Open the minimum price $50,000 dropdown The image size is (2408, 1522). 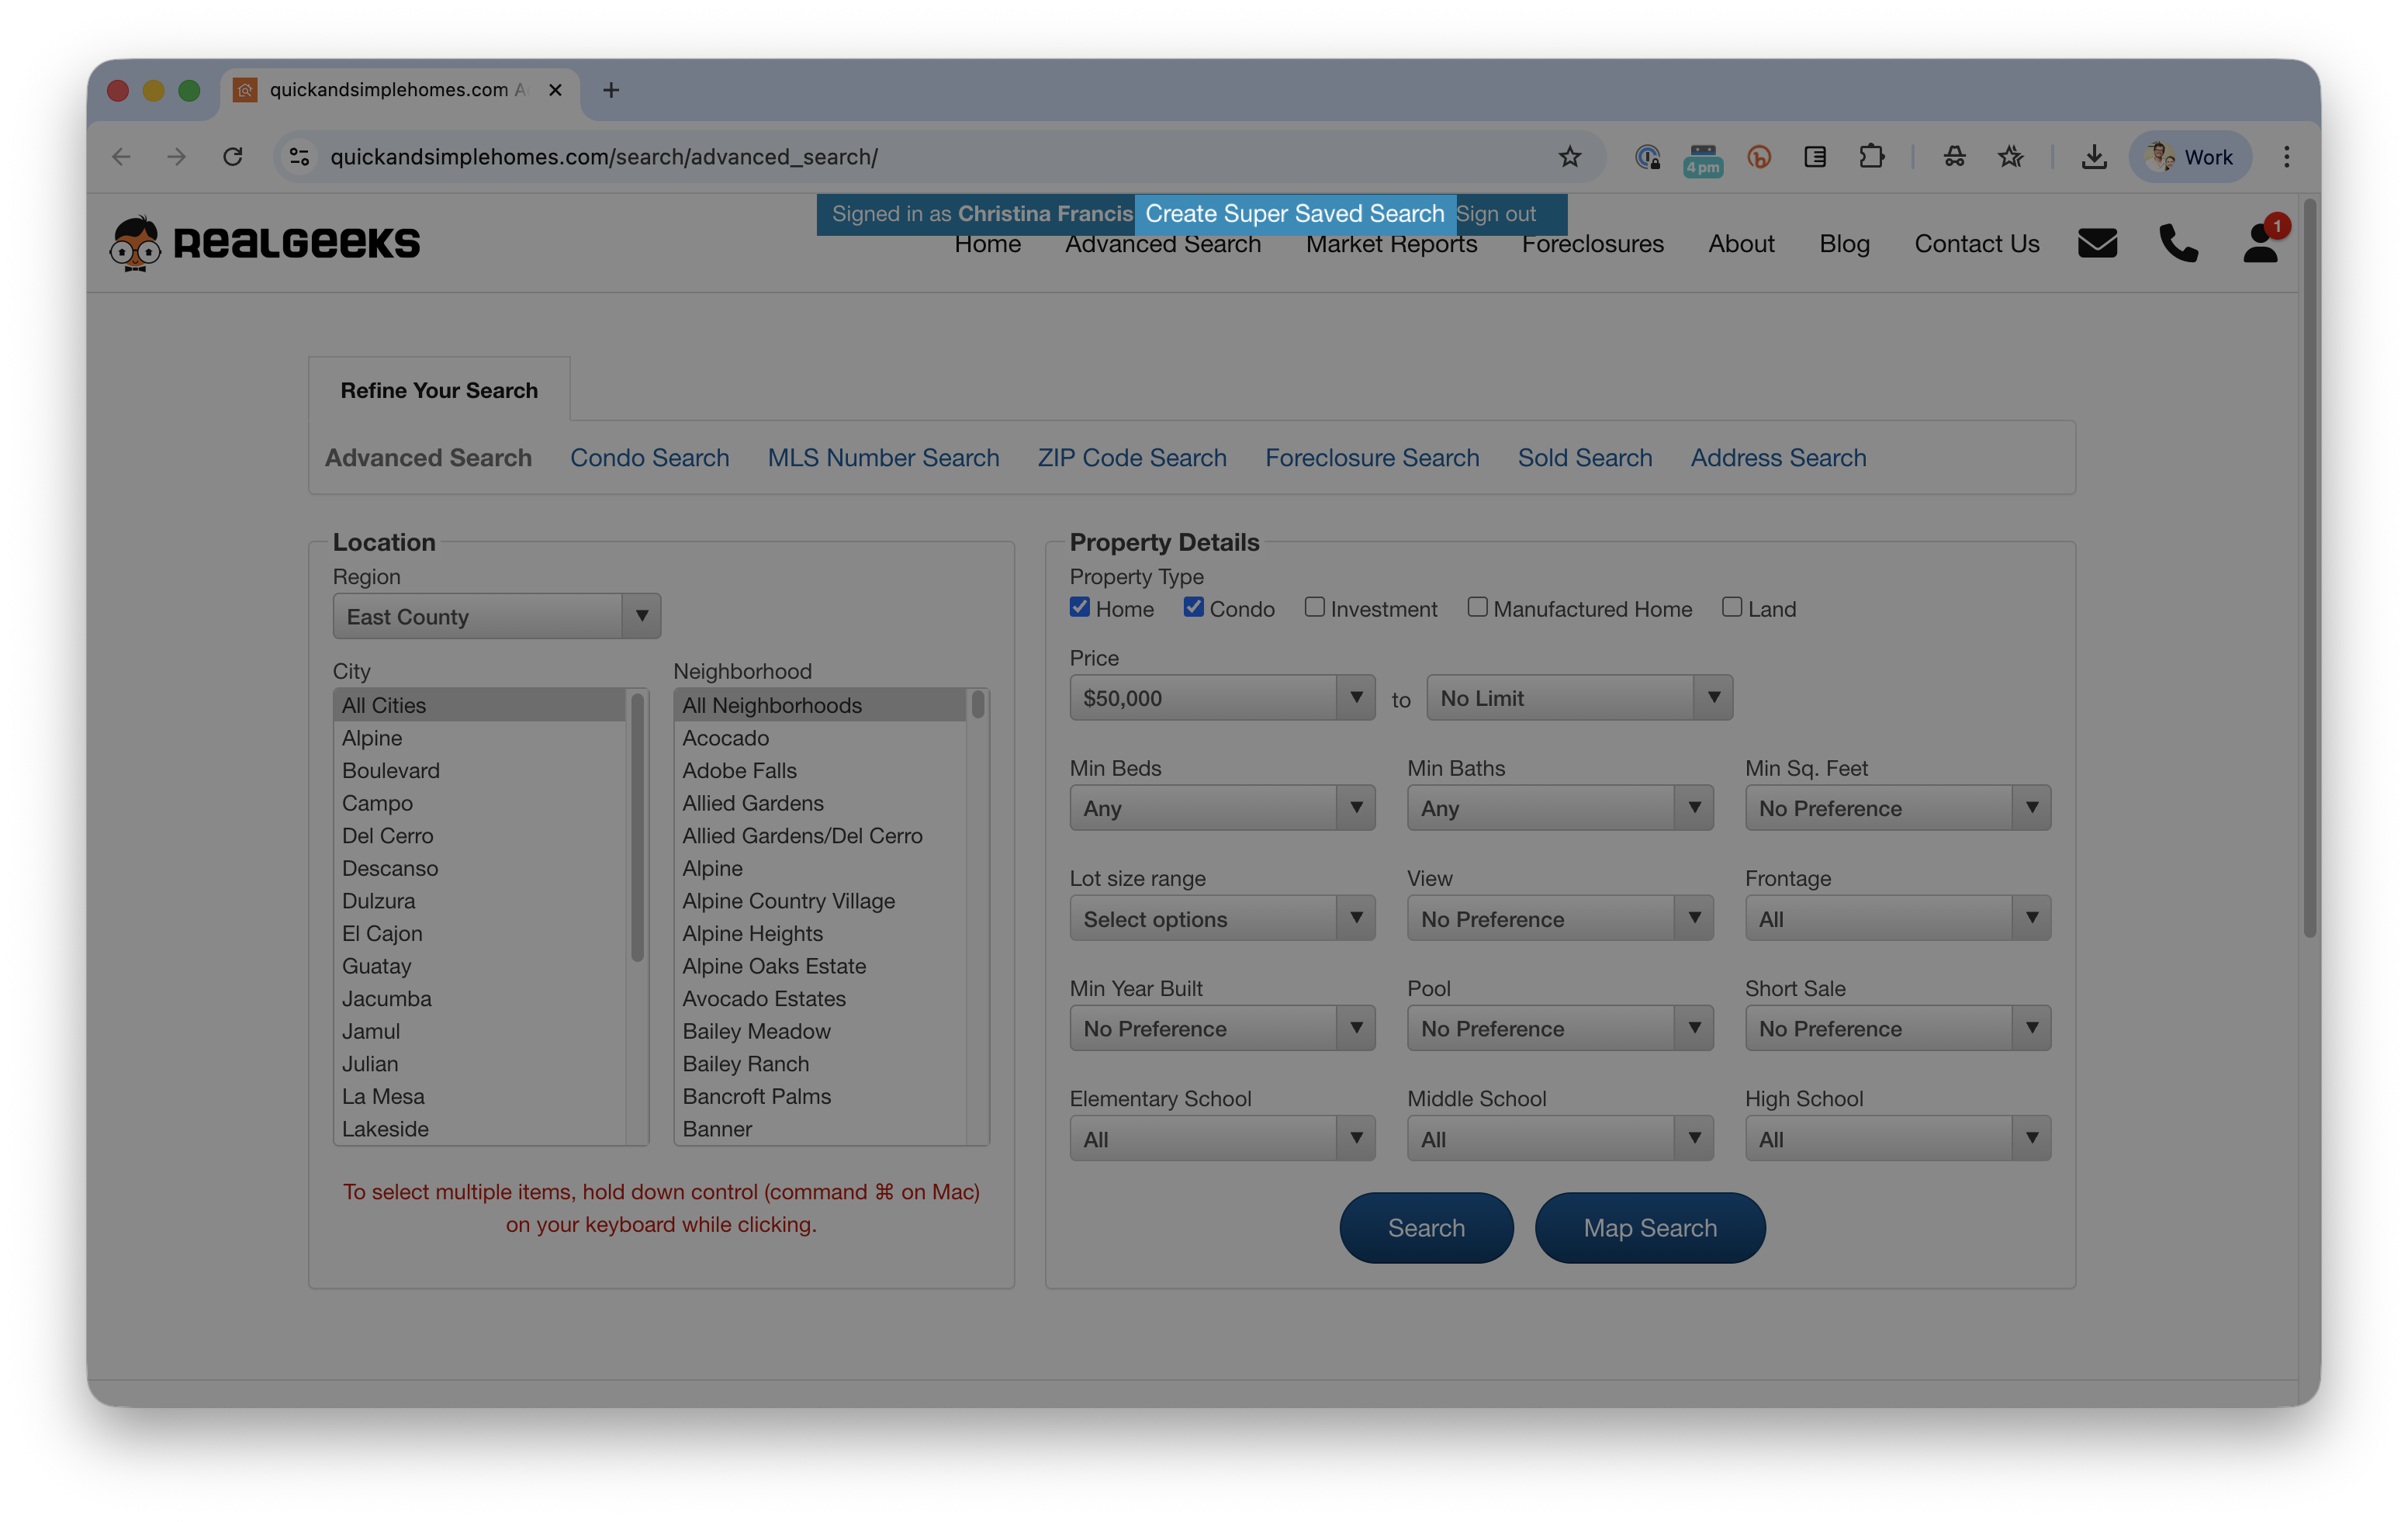pos(1222,698)
